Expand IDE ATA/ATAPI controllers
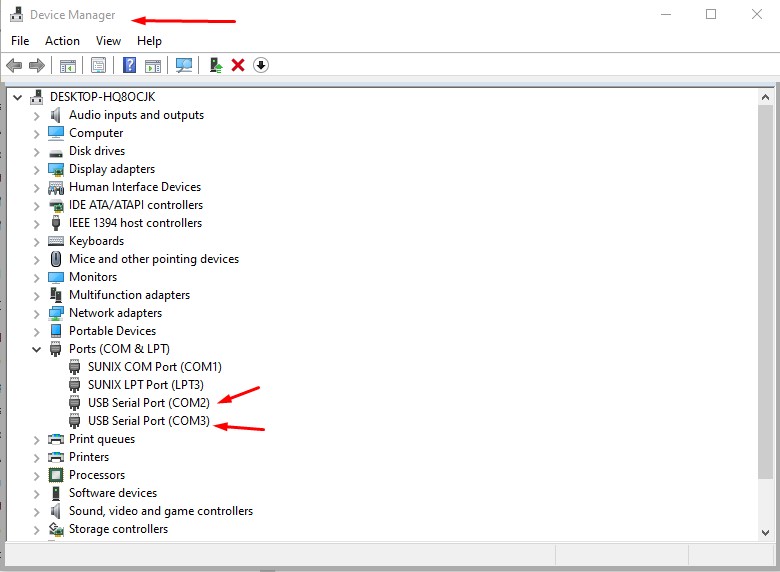The width and height of the screenshot is (780, 572). tap(36, 206)
